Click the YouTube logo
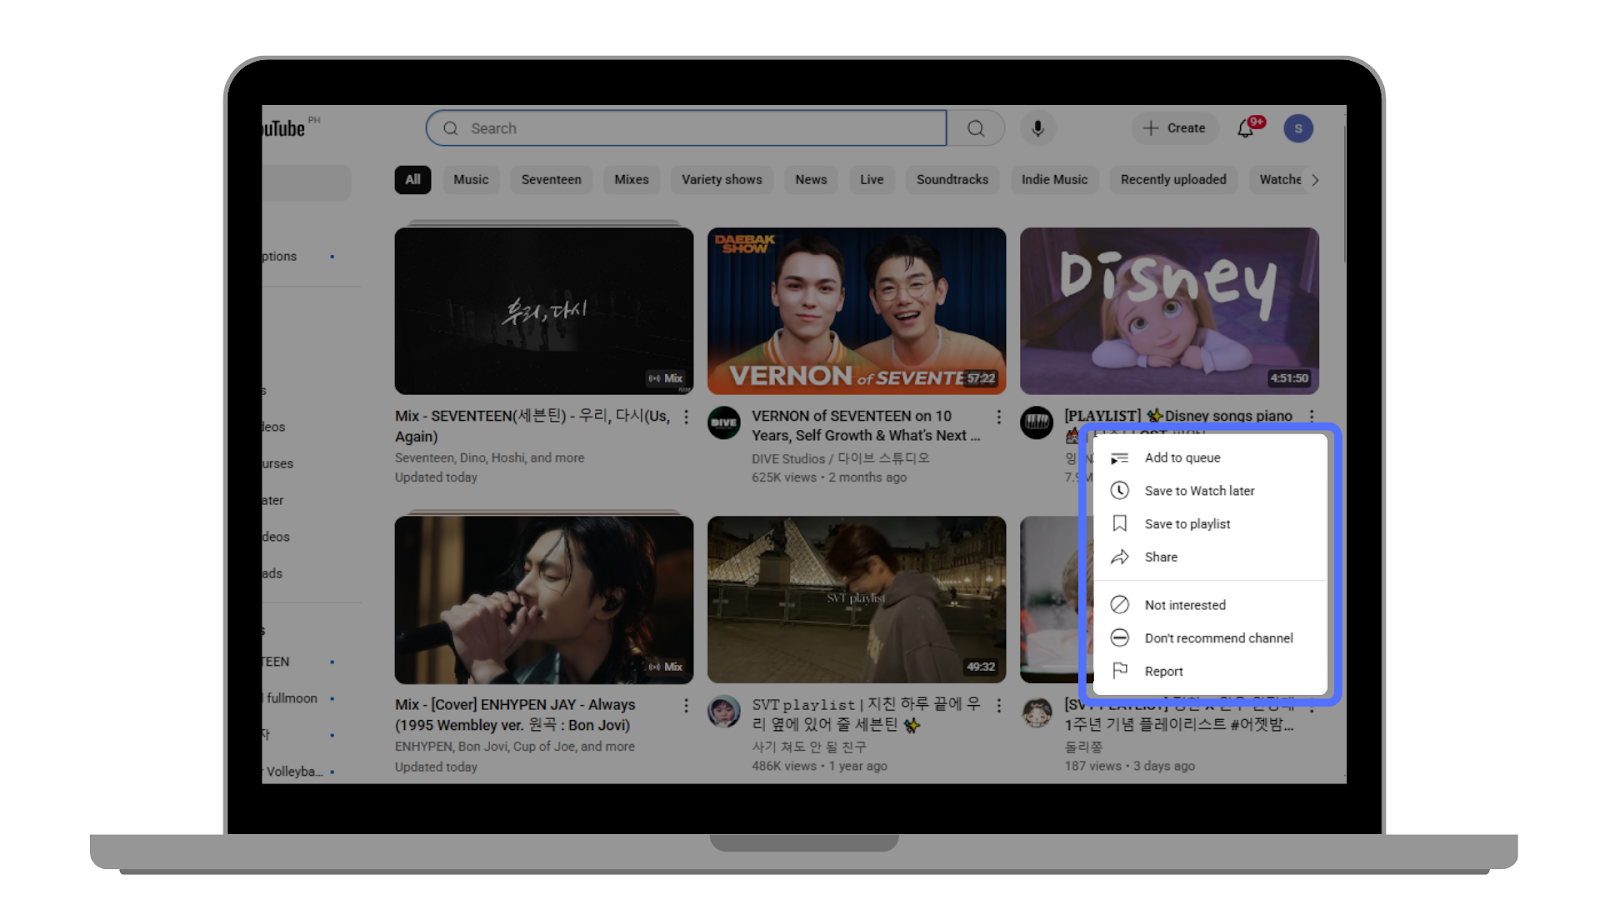The height and width of the screenshot is (900, 1600). [284, 128]
